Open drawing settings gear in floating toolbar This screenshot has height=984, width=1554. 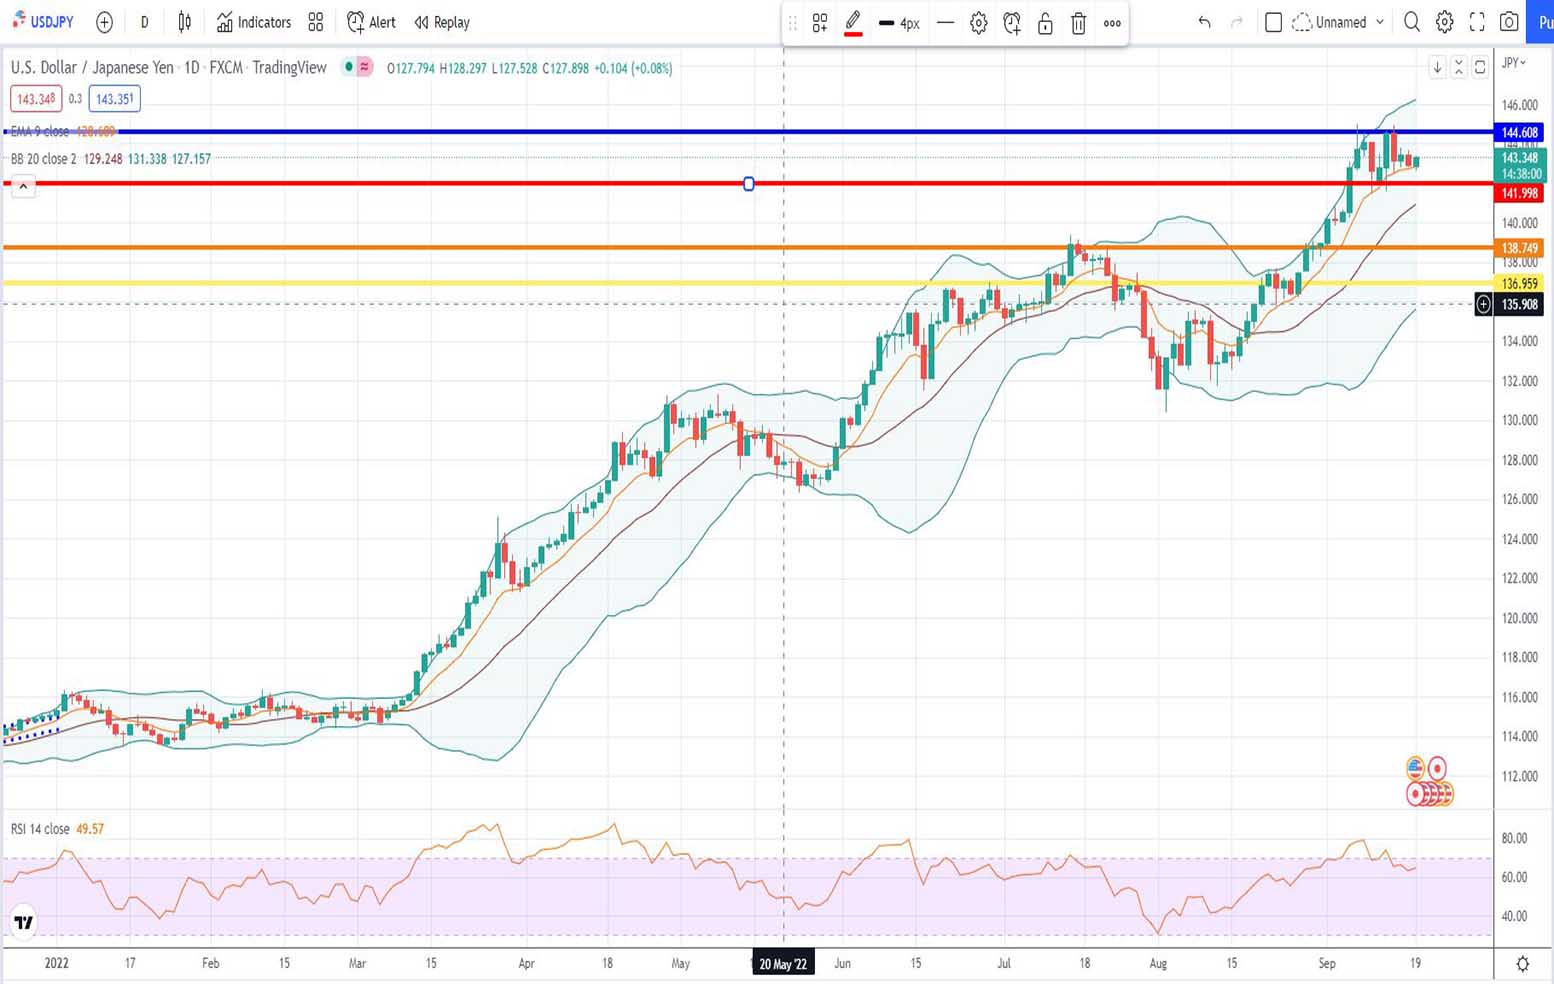point(978,23)
